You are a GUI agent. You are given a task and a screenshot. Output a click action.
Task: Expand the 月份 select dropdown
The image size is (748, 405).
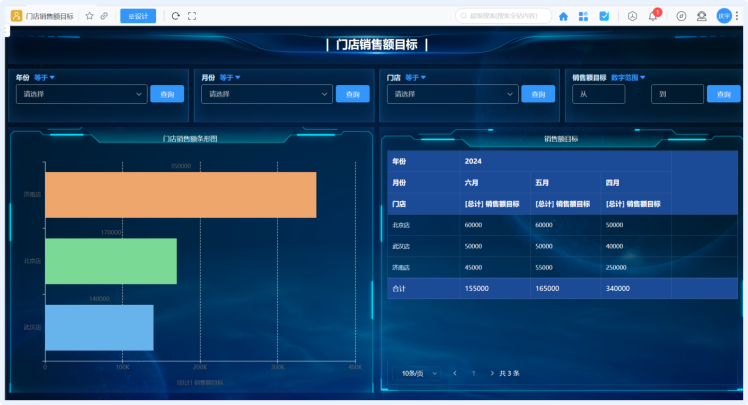pyautogui.click(x=266, y=94)
